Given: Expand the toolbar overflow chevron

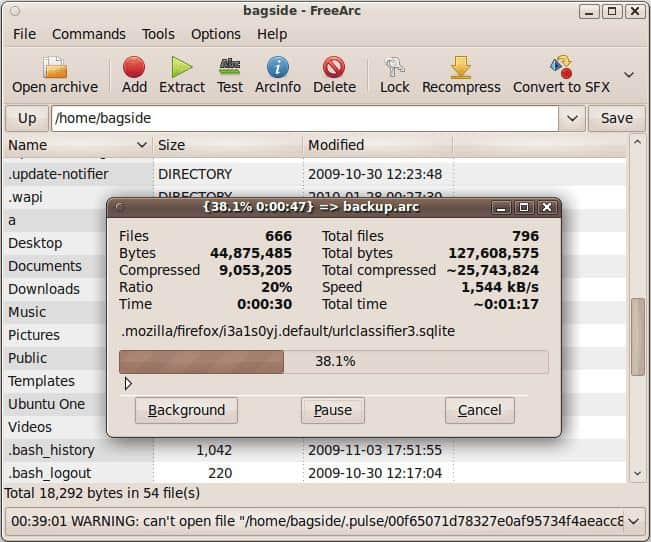Looking at the screenshot, I should (629, 75).
